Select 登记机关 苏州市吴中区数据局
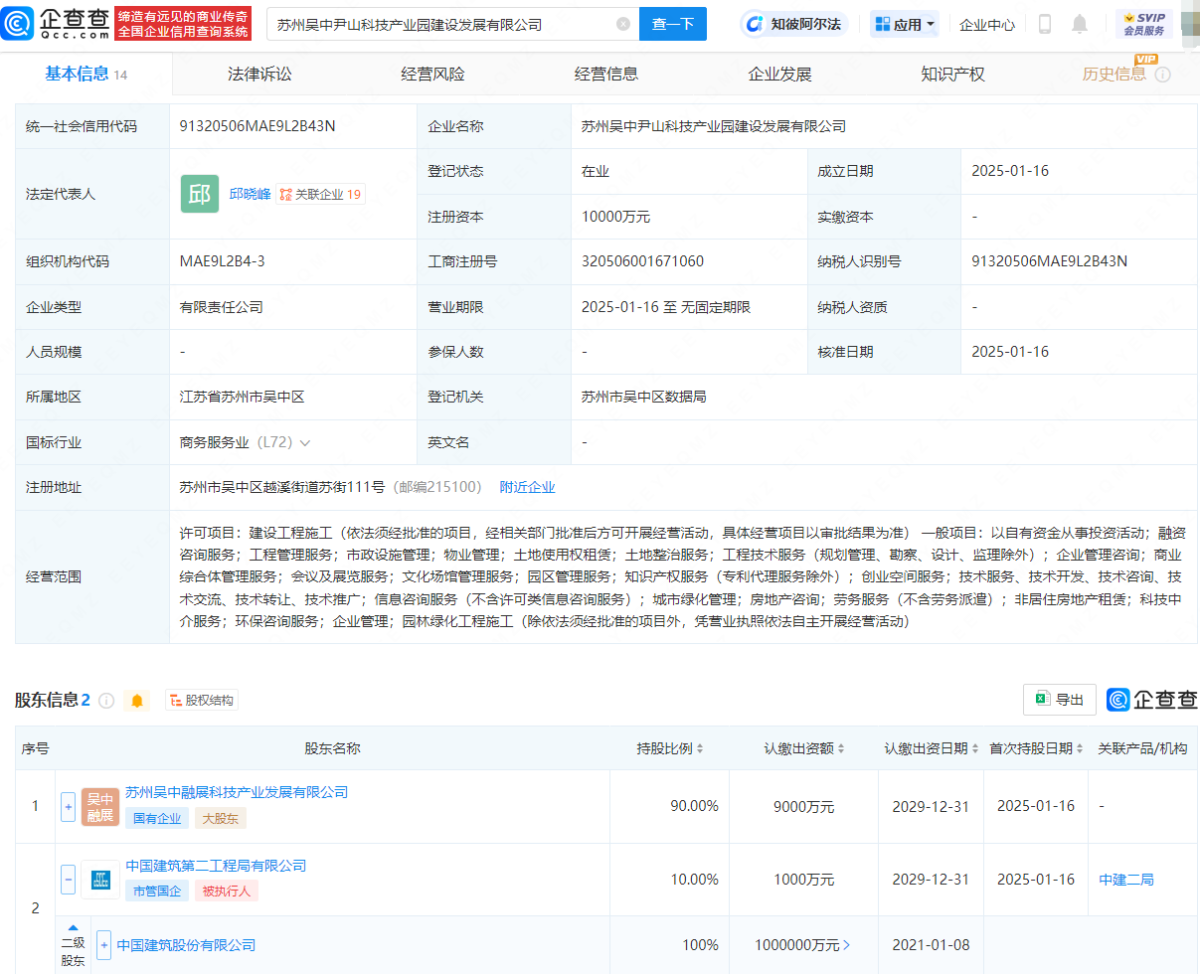Viewport: 1200px width, 974px height. (x=644, y=397)
